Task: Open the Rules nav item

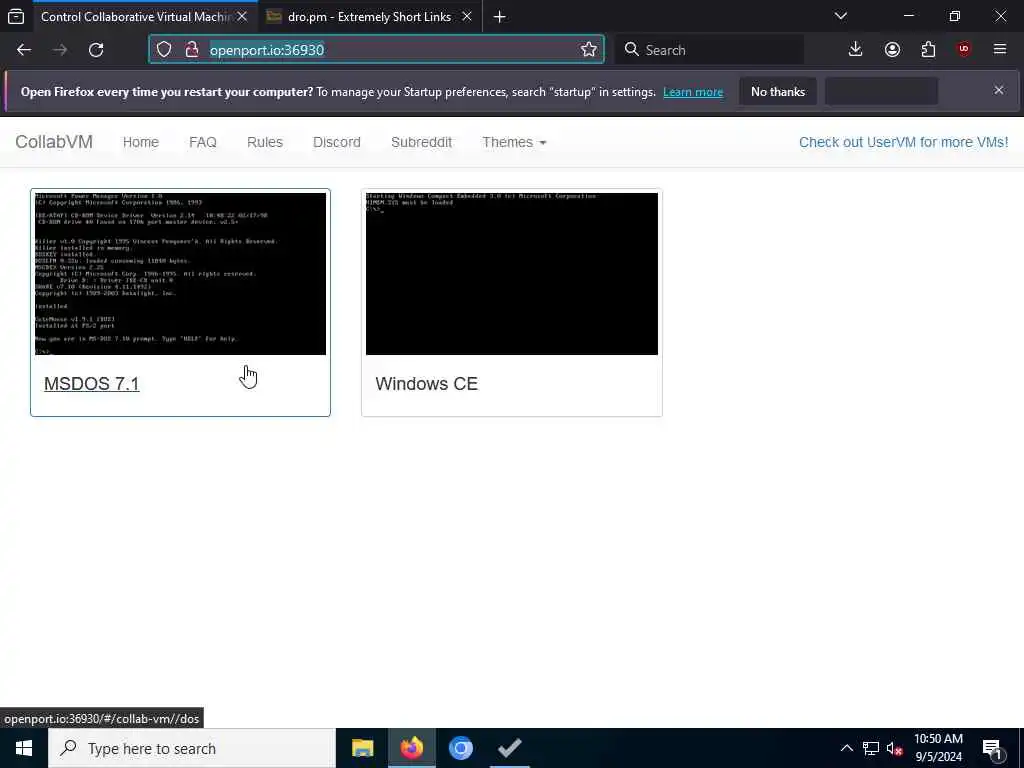Action: 264,142
